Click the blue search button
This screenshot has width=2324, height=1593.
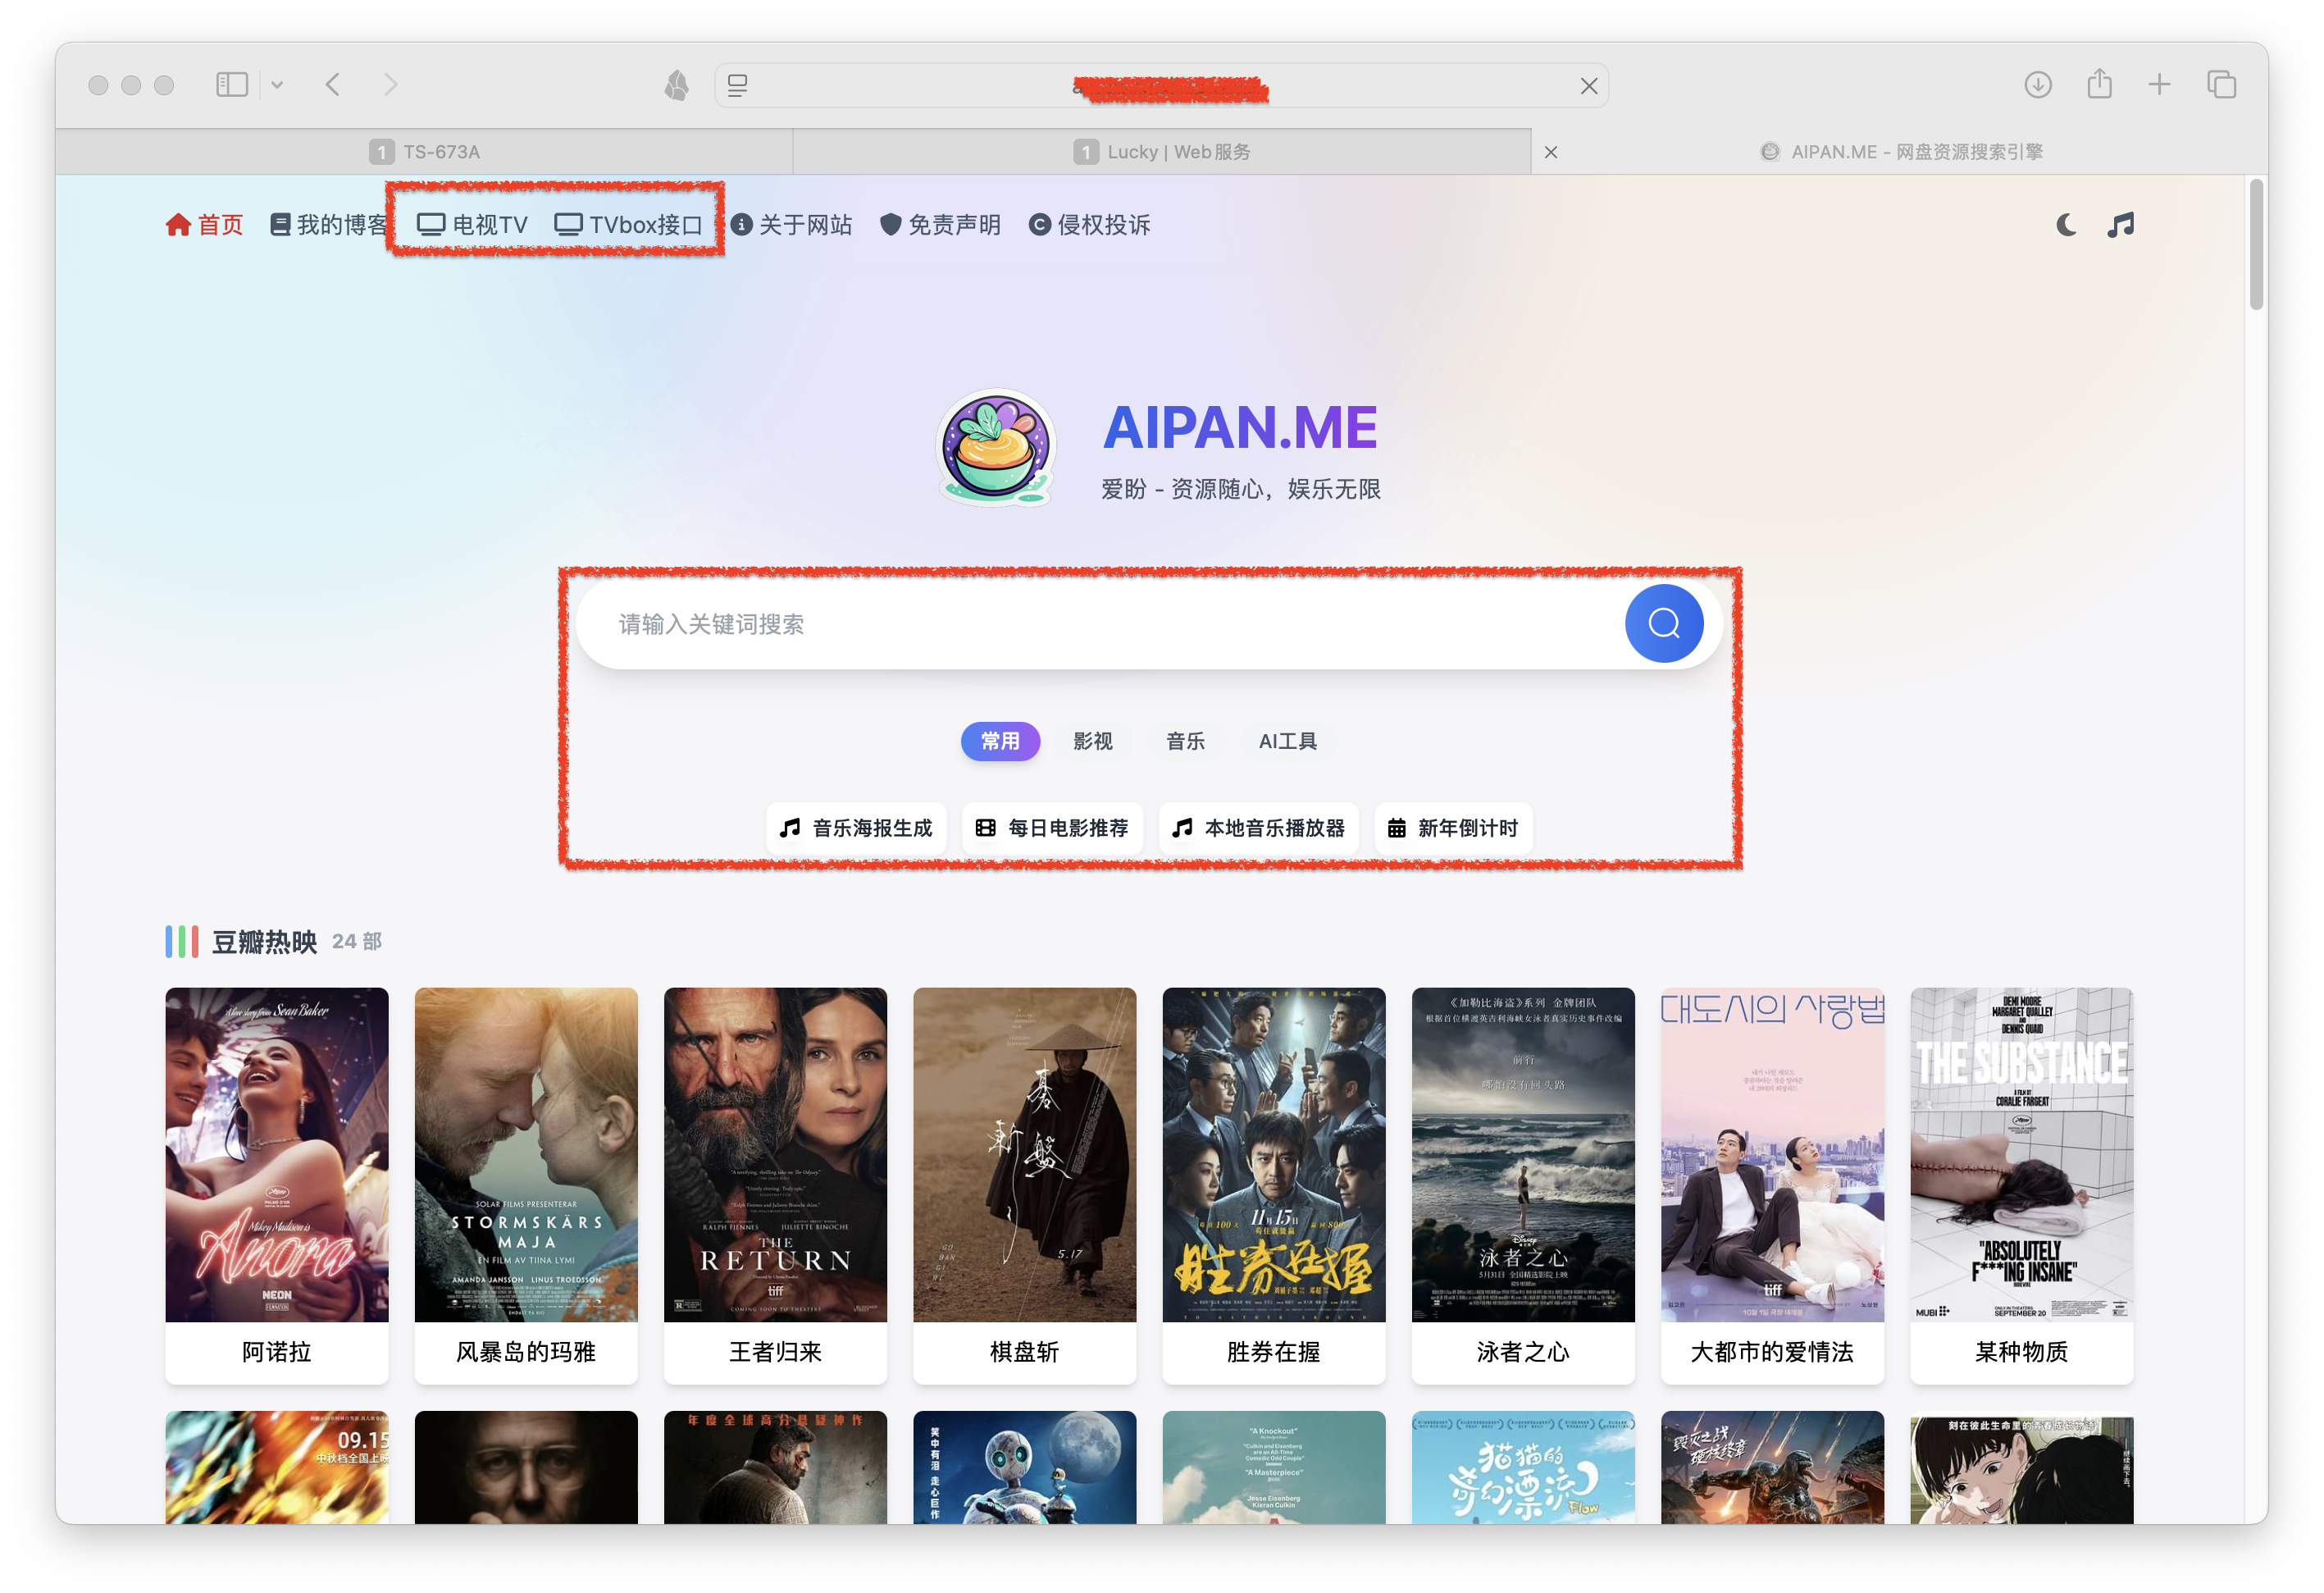(1663, 624)
